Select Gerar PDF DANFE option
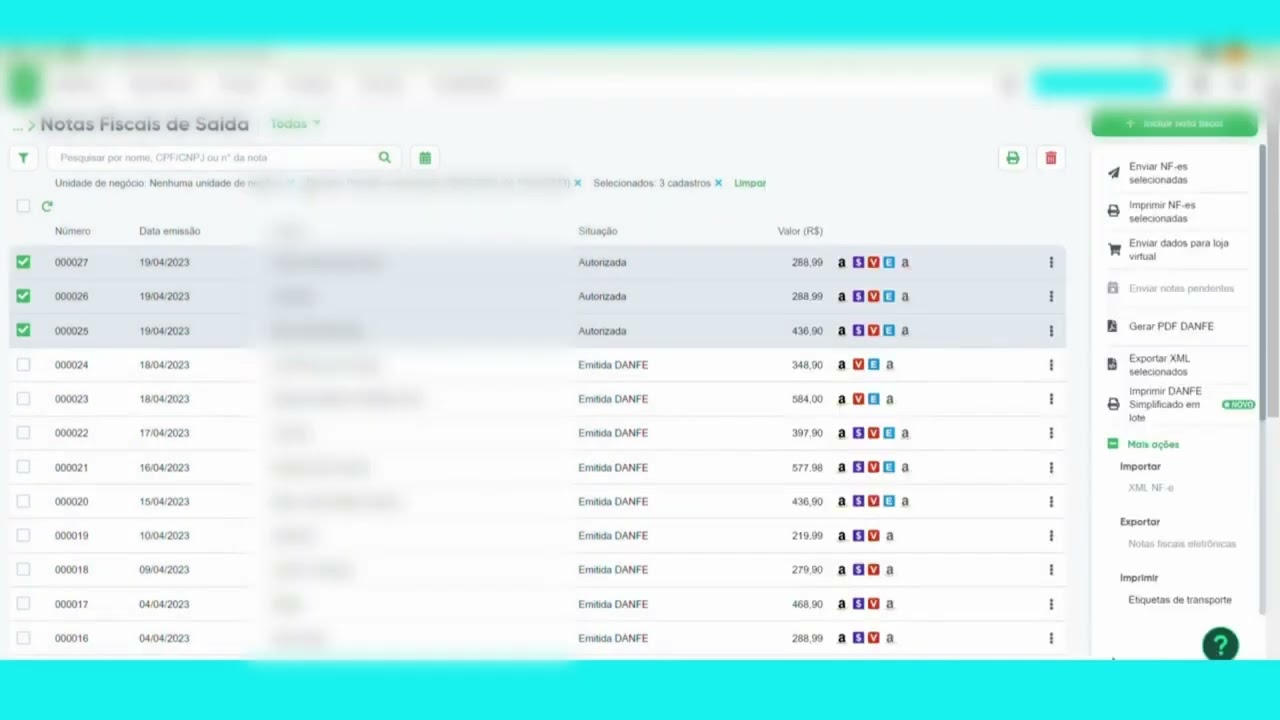This screenshot has height=720, width=1280. point(1170,326)
